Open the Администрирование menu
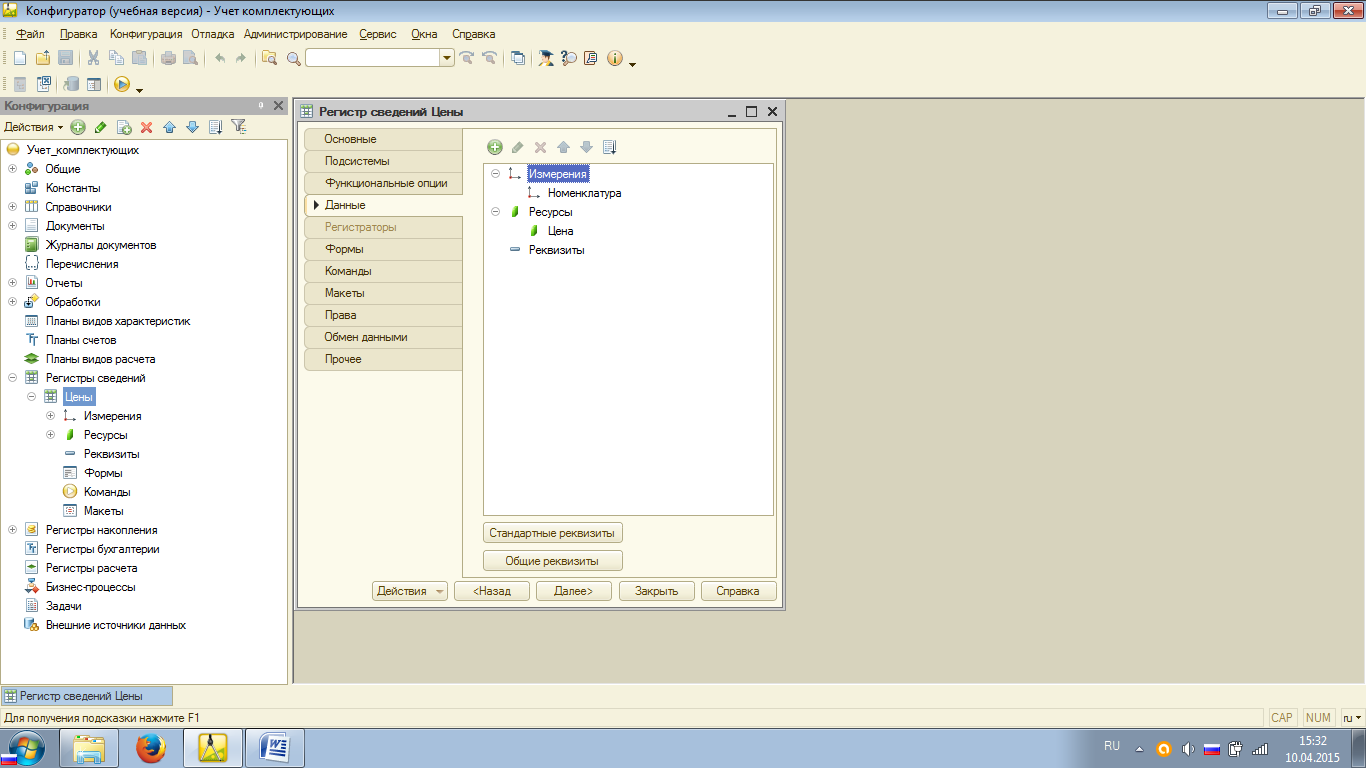 click(295, 34)
